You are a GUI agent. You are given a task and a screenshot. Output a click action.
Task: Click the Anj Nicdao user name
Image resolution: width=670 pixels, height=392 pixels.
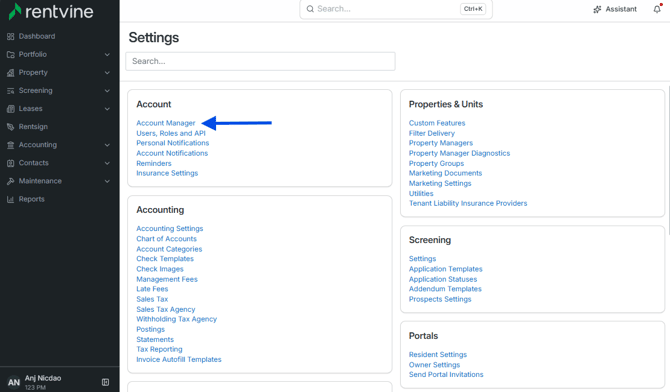[x=43, y=378]
